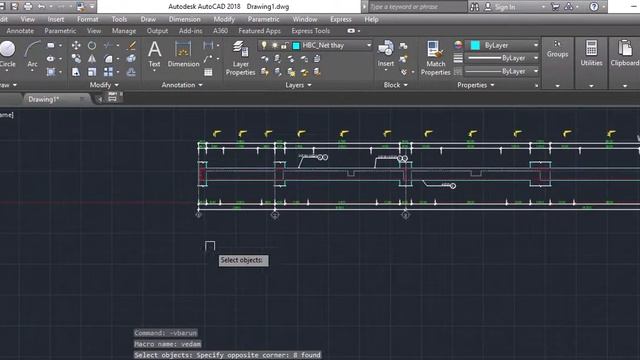Image resolution: width=640 pixels, height=360 pixels.
Task: Pick the Trim tool in Modify panel
Action: tap(108, 45)
